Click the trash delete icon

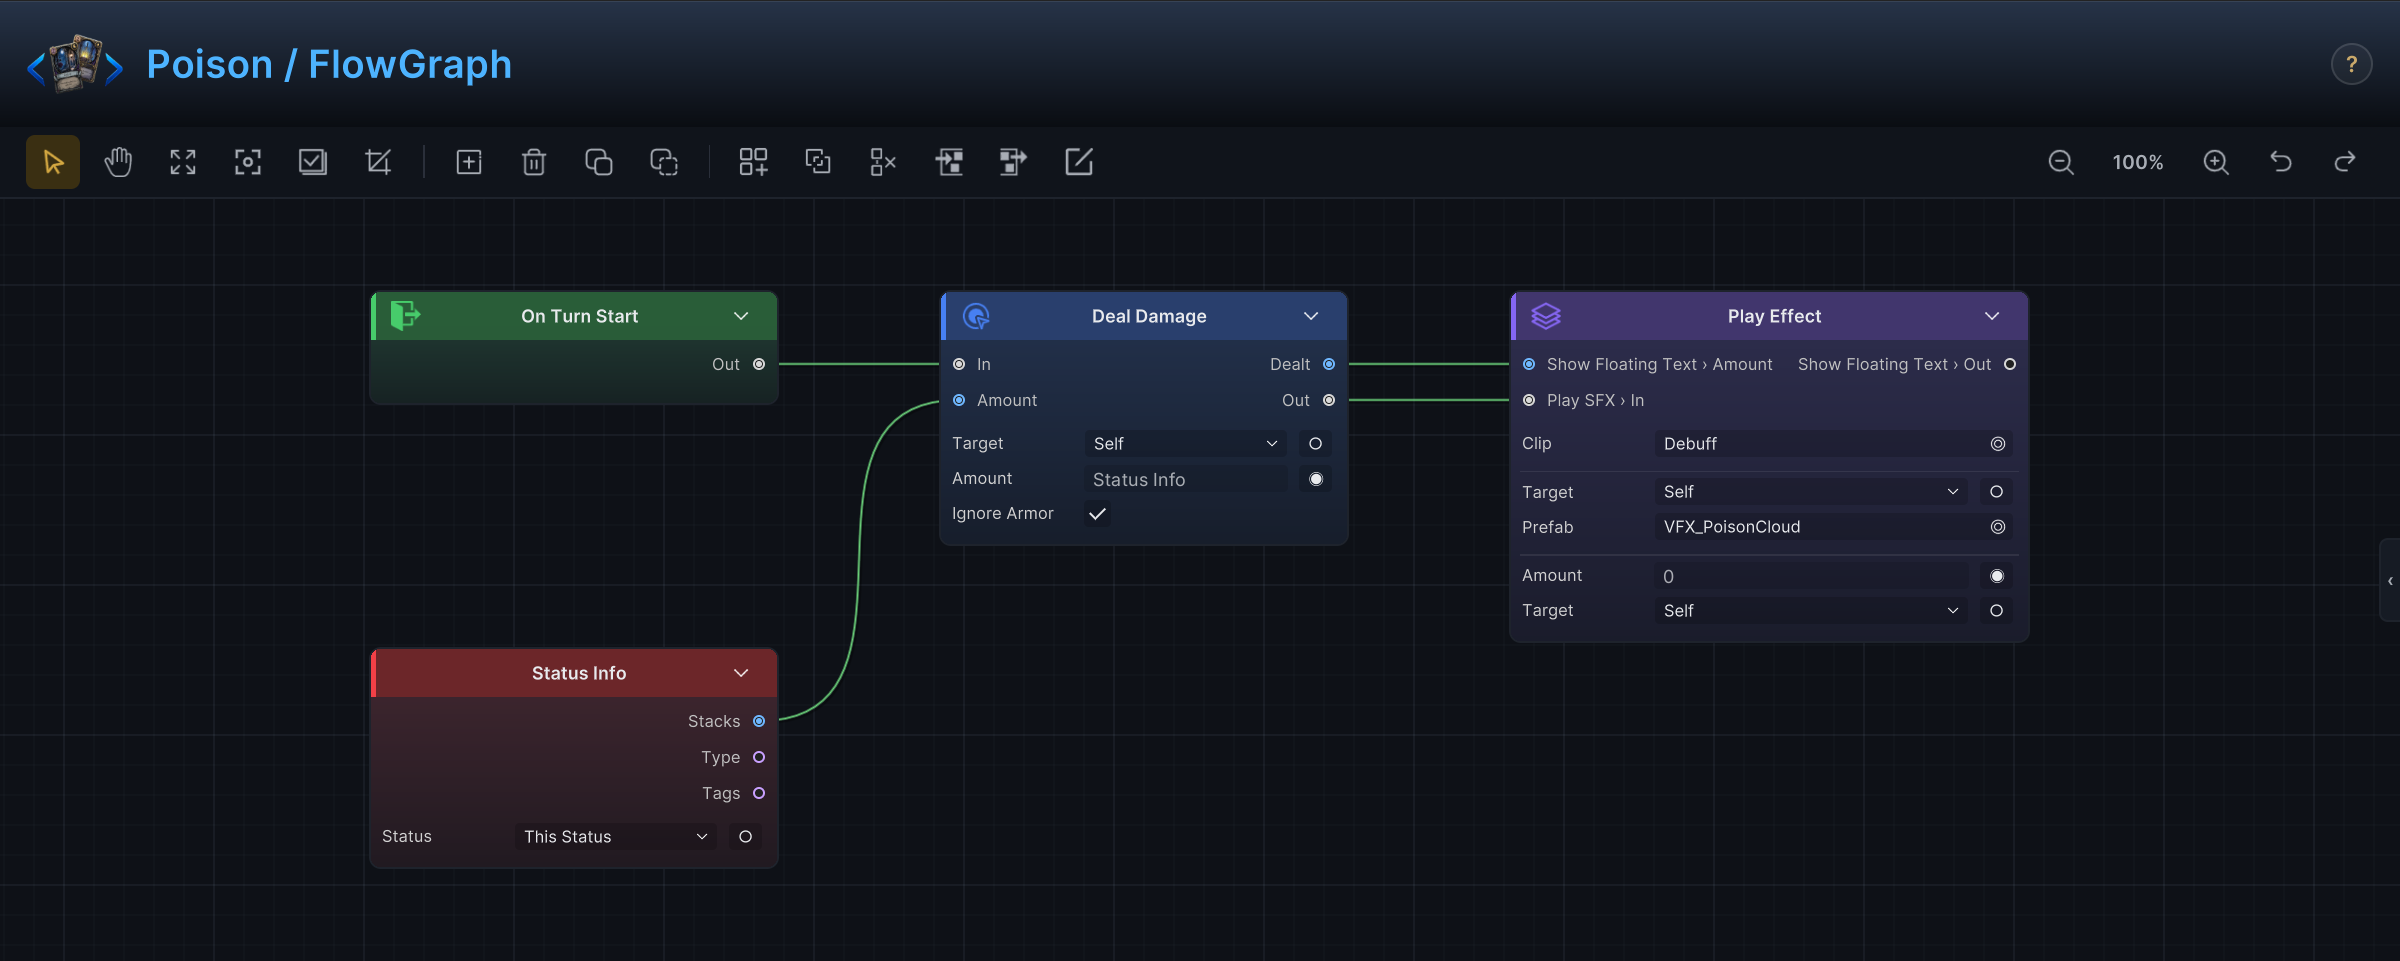(534, 162)
